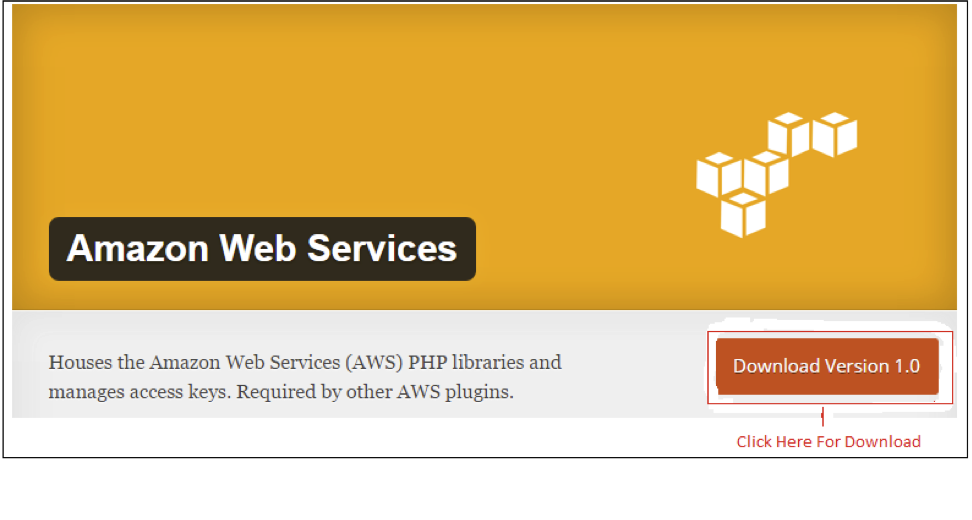The height and width of the screenshot is (520, 972).
Task: Click the red 'Click Here For Download' annotation
Action: tap(829, 441)
